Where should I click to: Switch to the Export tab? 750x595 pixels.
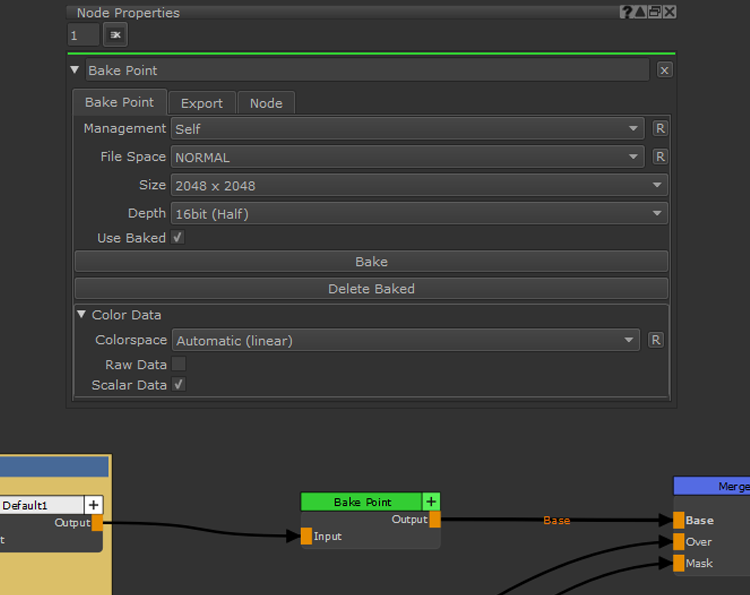point(202,103)
